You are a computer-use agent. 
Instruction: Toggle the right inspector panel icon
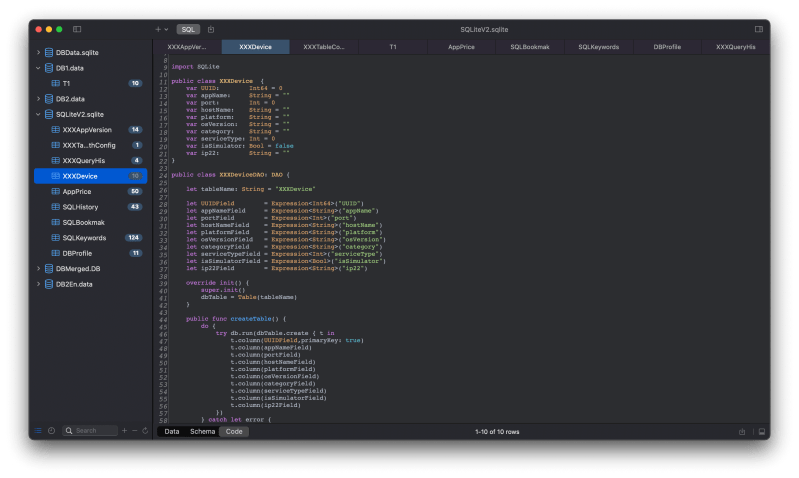[x=759, y=29]
